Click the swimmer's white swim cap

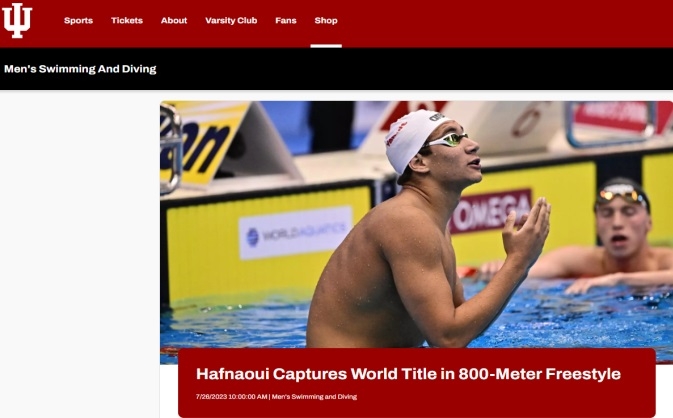[x=412, y=137]
